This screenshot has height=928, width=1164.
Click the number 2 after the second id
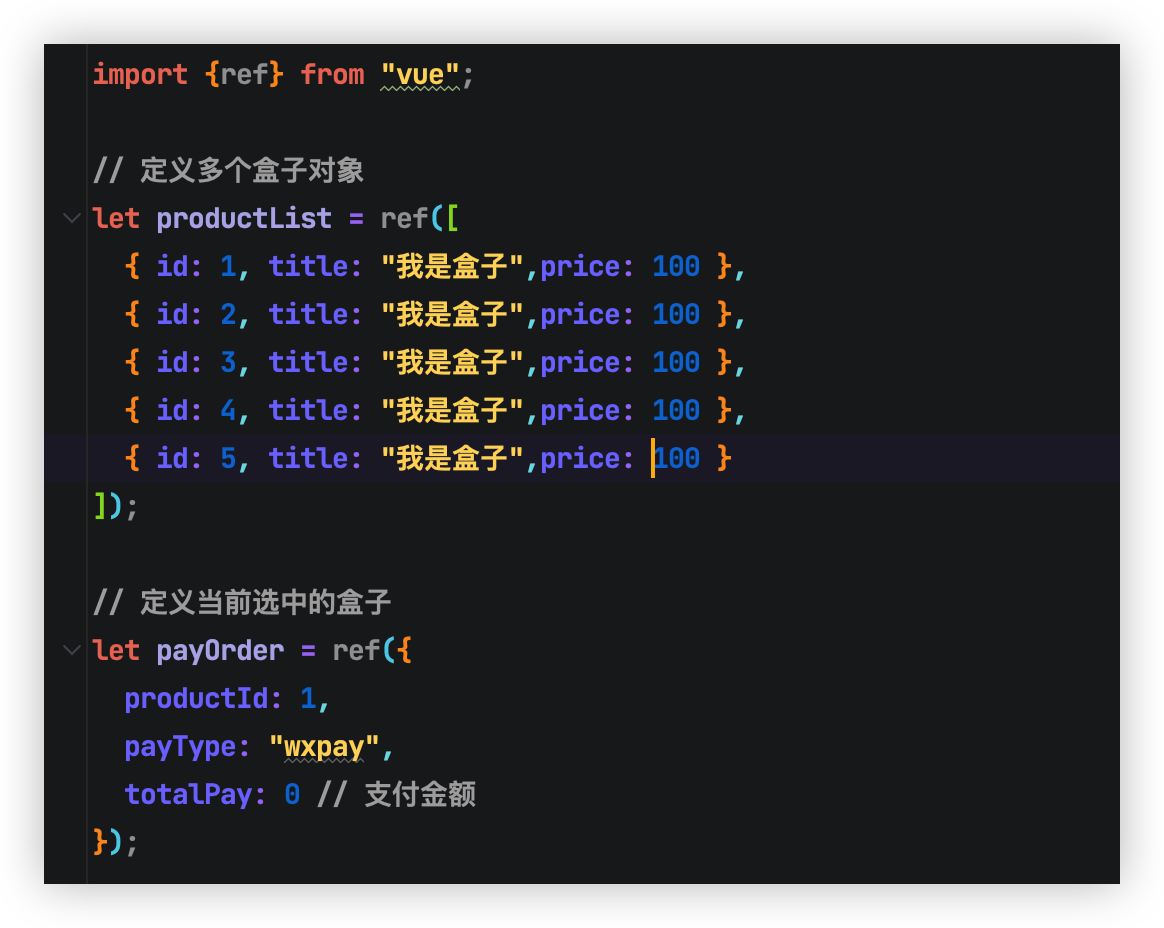(228, 315)
